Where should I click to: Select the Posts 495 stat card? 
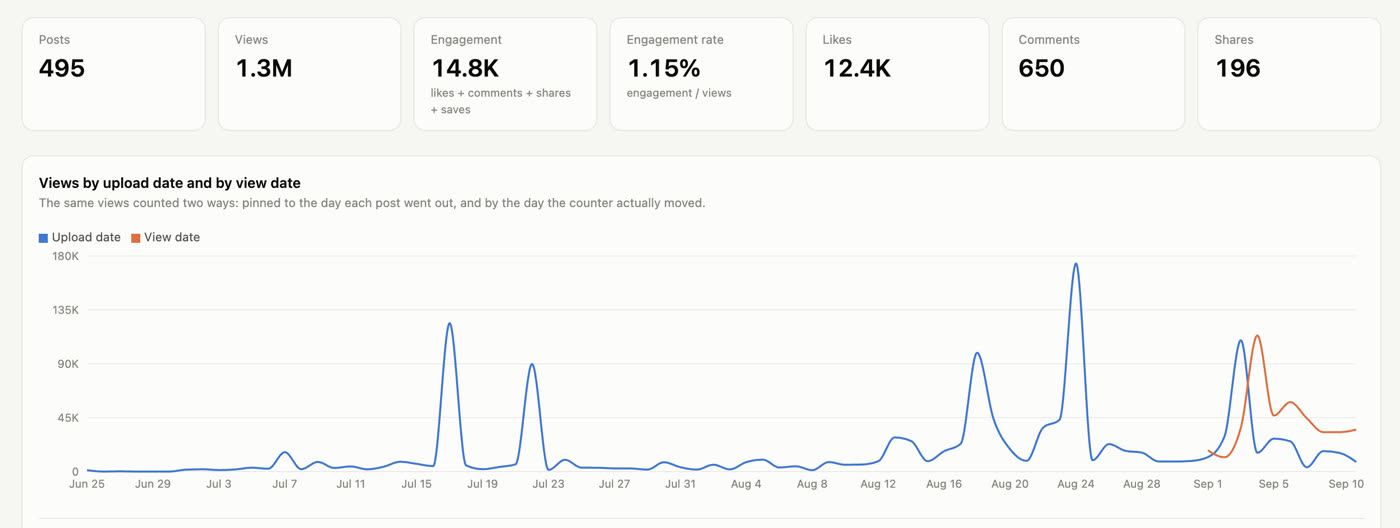coord(114,74)
